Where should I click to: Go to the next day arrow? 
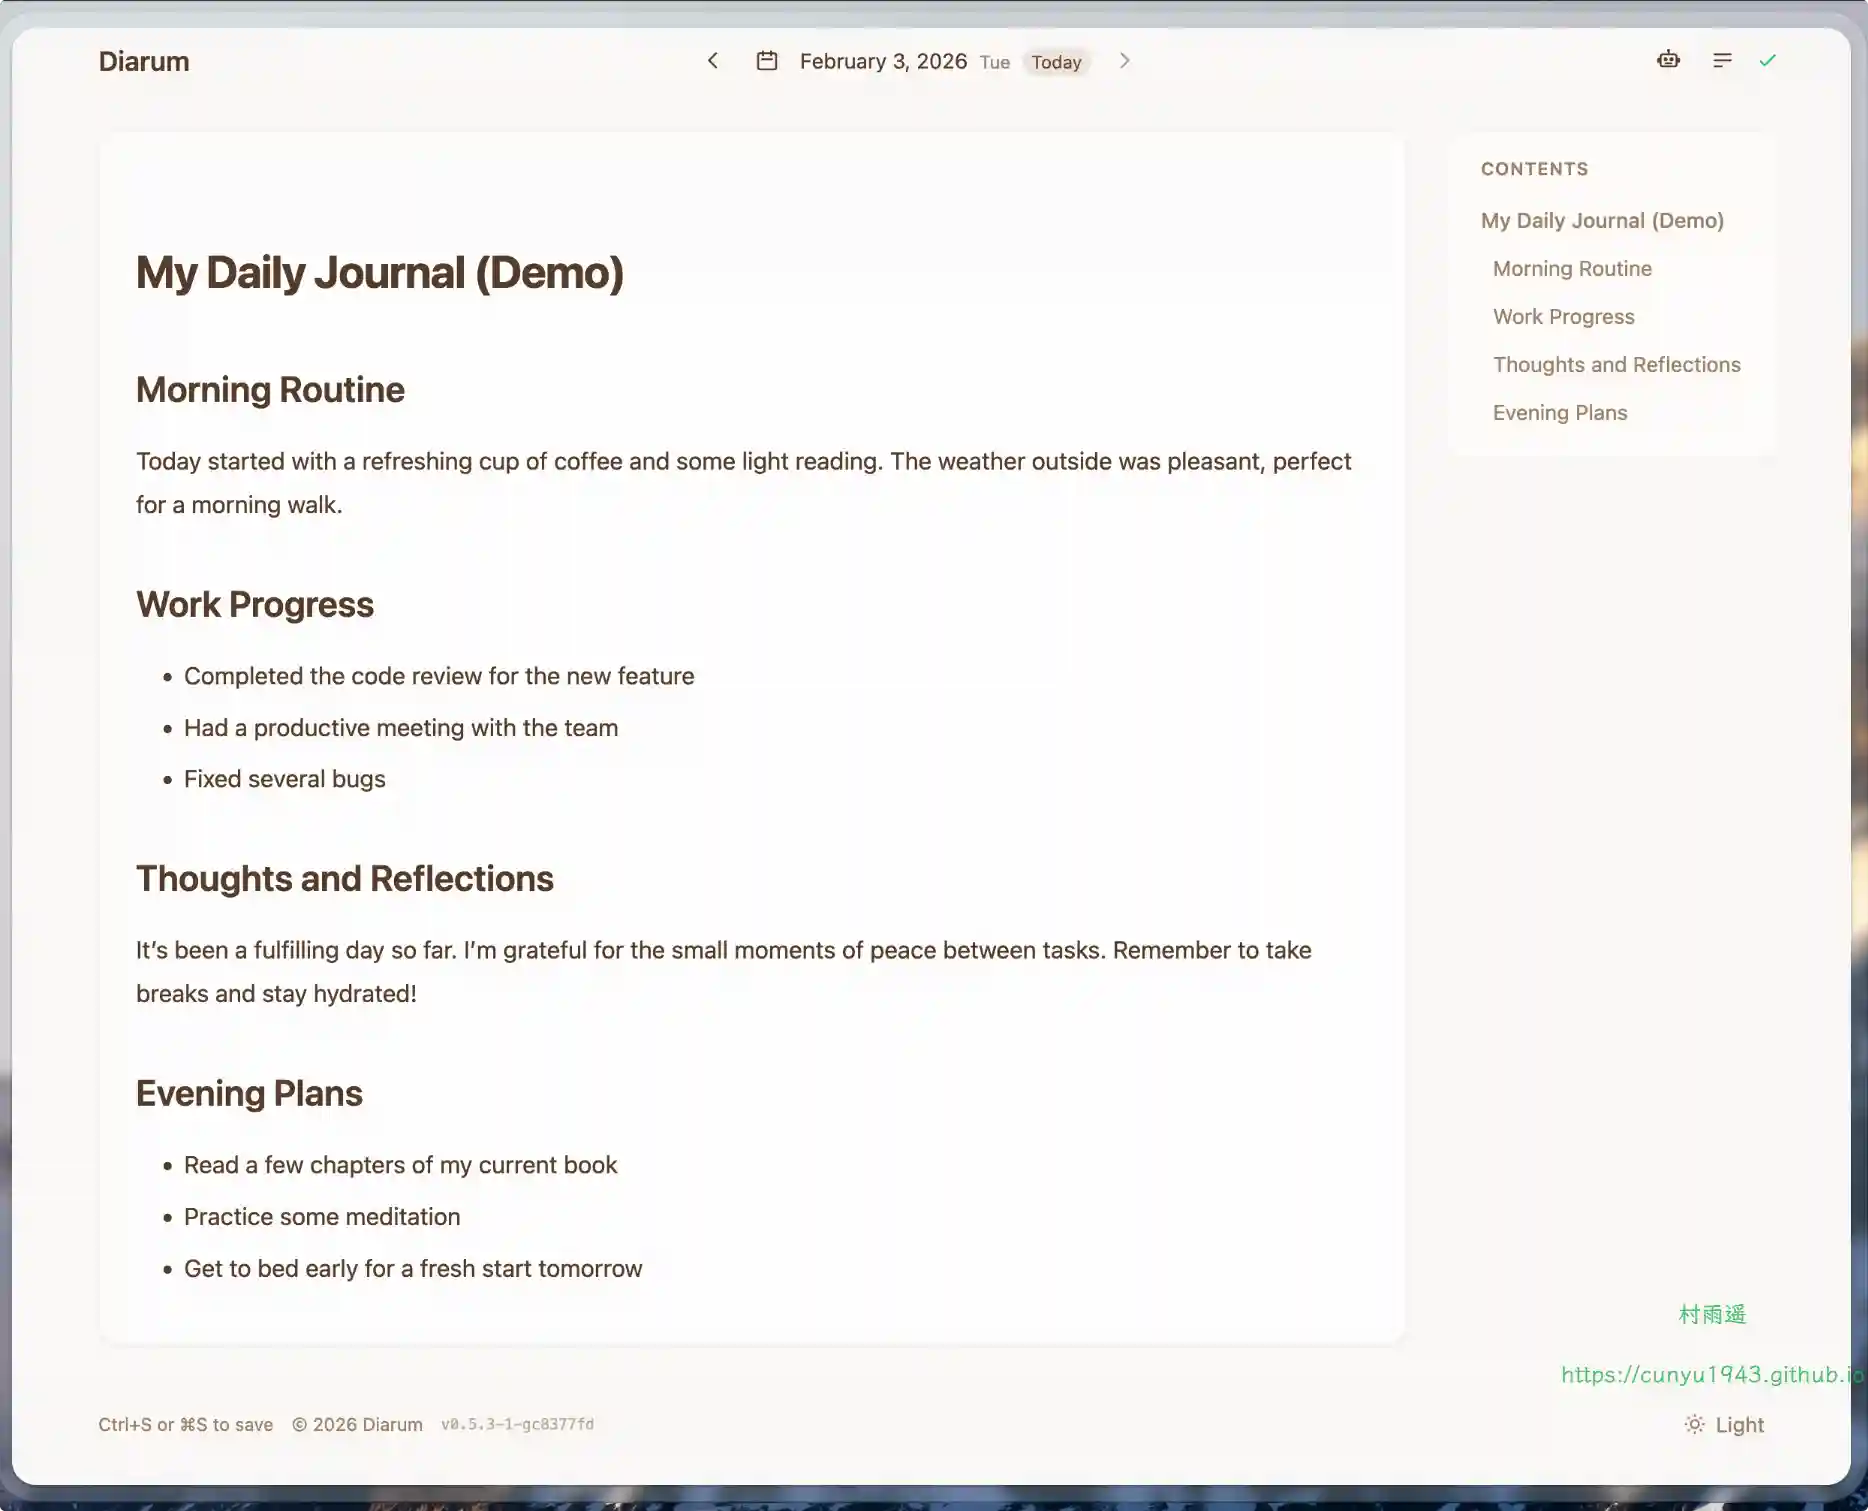(x=1124, y=61)
